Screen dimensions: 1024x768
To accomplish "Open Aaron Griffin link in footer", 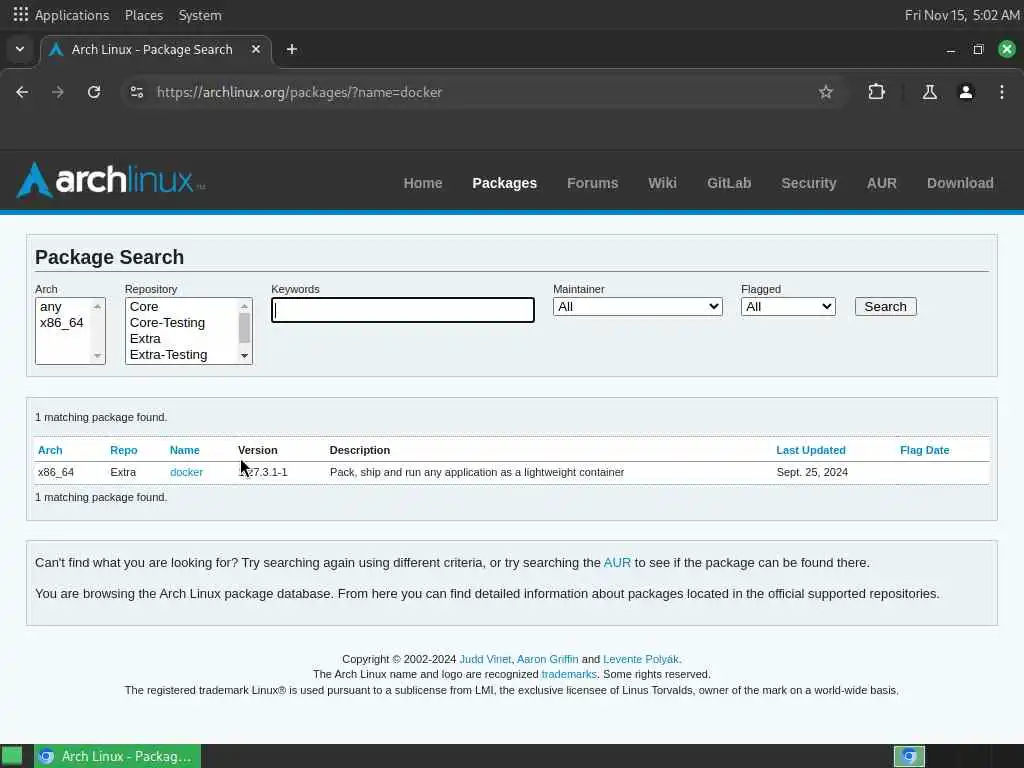I will 547,660.
